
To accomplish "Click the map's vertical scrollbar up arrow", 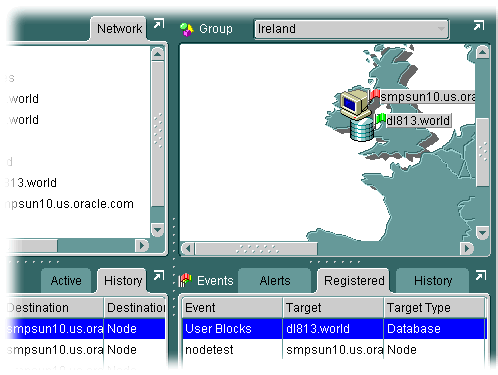I will [x=482, y=52].
